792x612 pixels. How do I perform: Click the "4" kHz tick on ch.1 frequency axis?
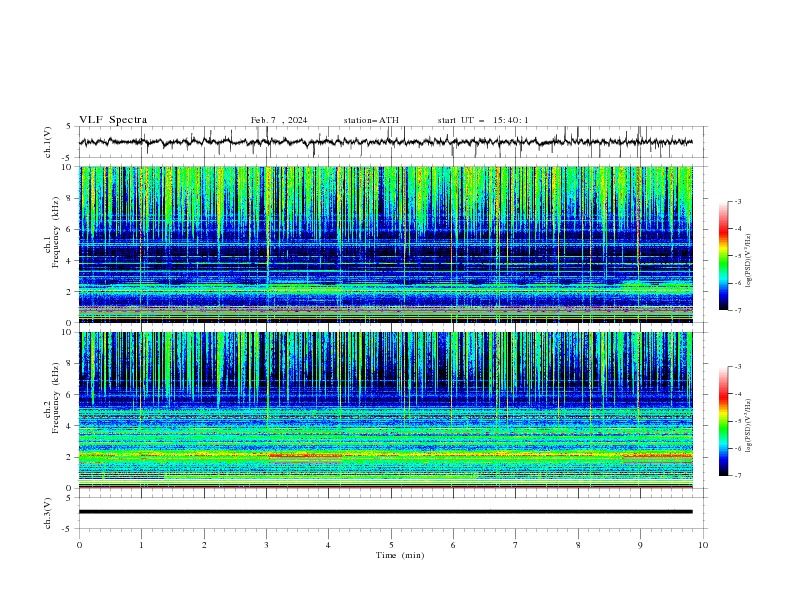71,261
